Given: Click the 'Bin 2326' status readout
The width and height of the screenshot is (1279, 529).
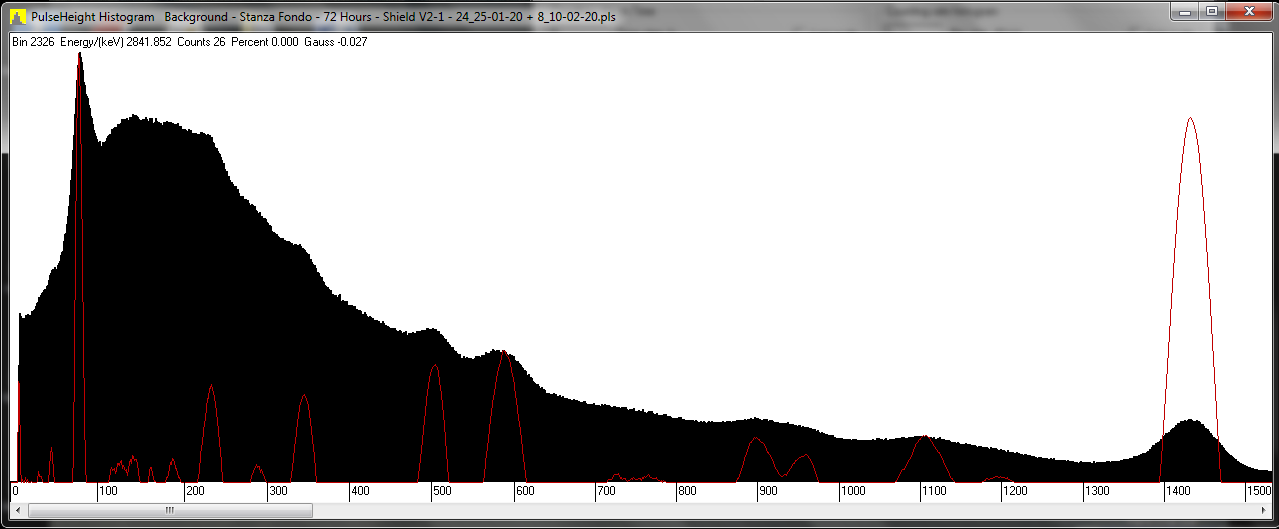Looking at the screenshot, I should pyautogui.click(x=33, y=42).
